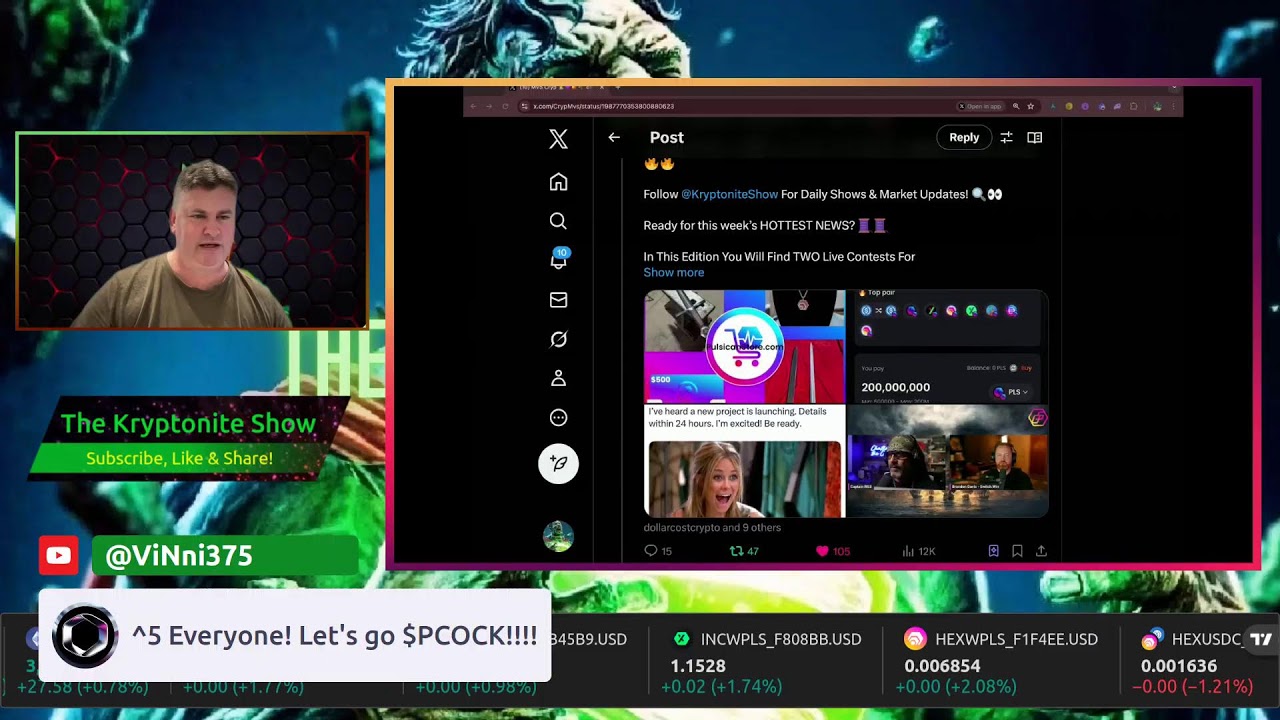Click the Show more link
The width and height of the screenshot is (1280, 720).
[674, 272]
